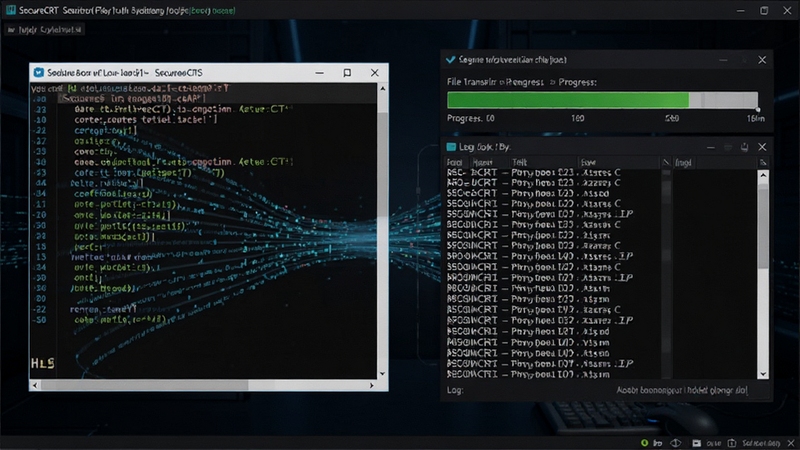The width and height of the screenshot is (800, 450).
Task: Click the Log list scrollbar down arrow
Action: (763, 374)
